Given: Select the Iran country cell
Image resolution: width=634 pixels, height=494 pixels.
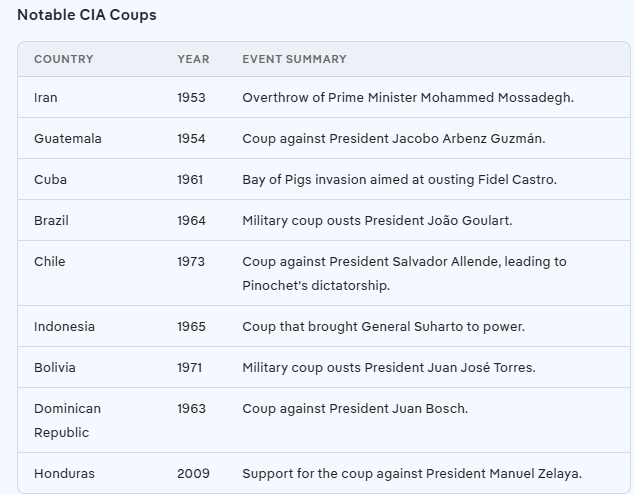Looking at the screenshot, I should coord(46,98).
